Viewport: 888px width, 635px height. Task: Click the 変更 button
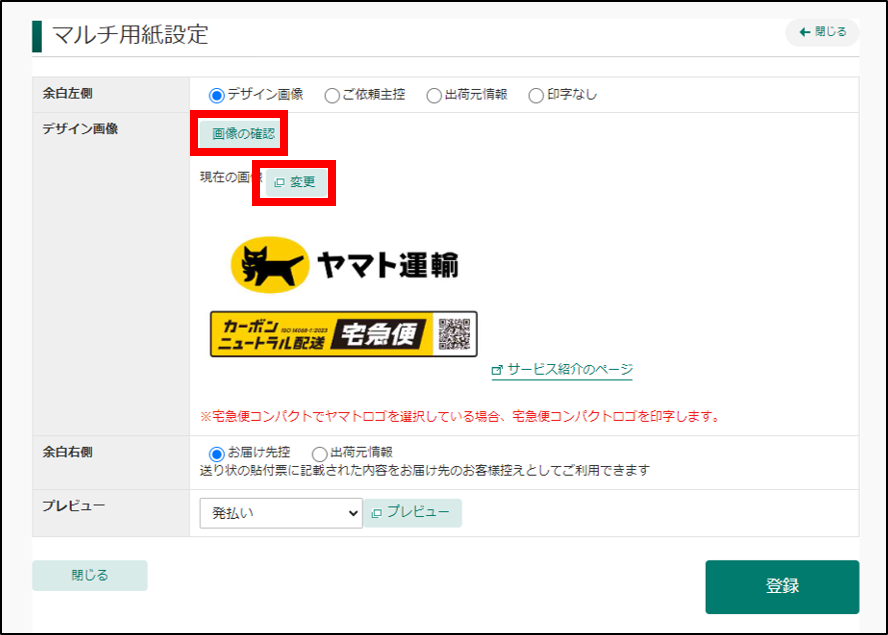296,182
